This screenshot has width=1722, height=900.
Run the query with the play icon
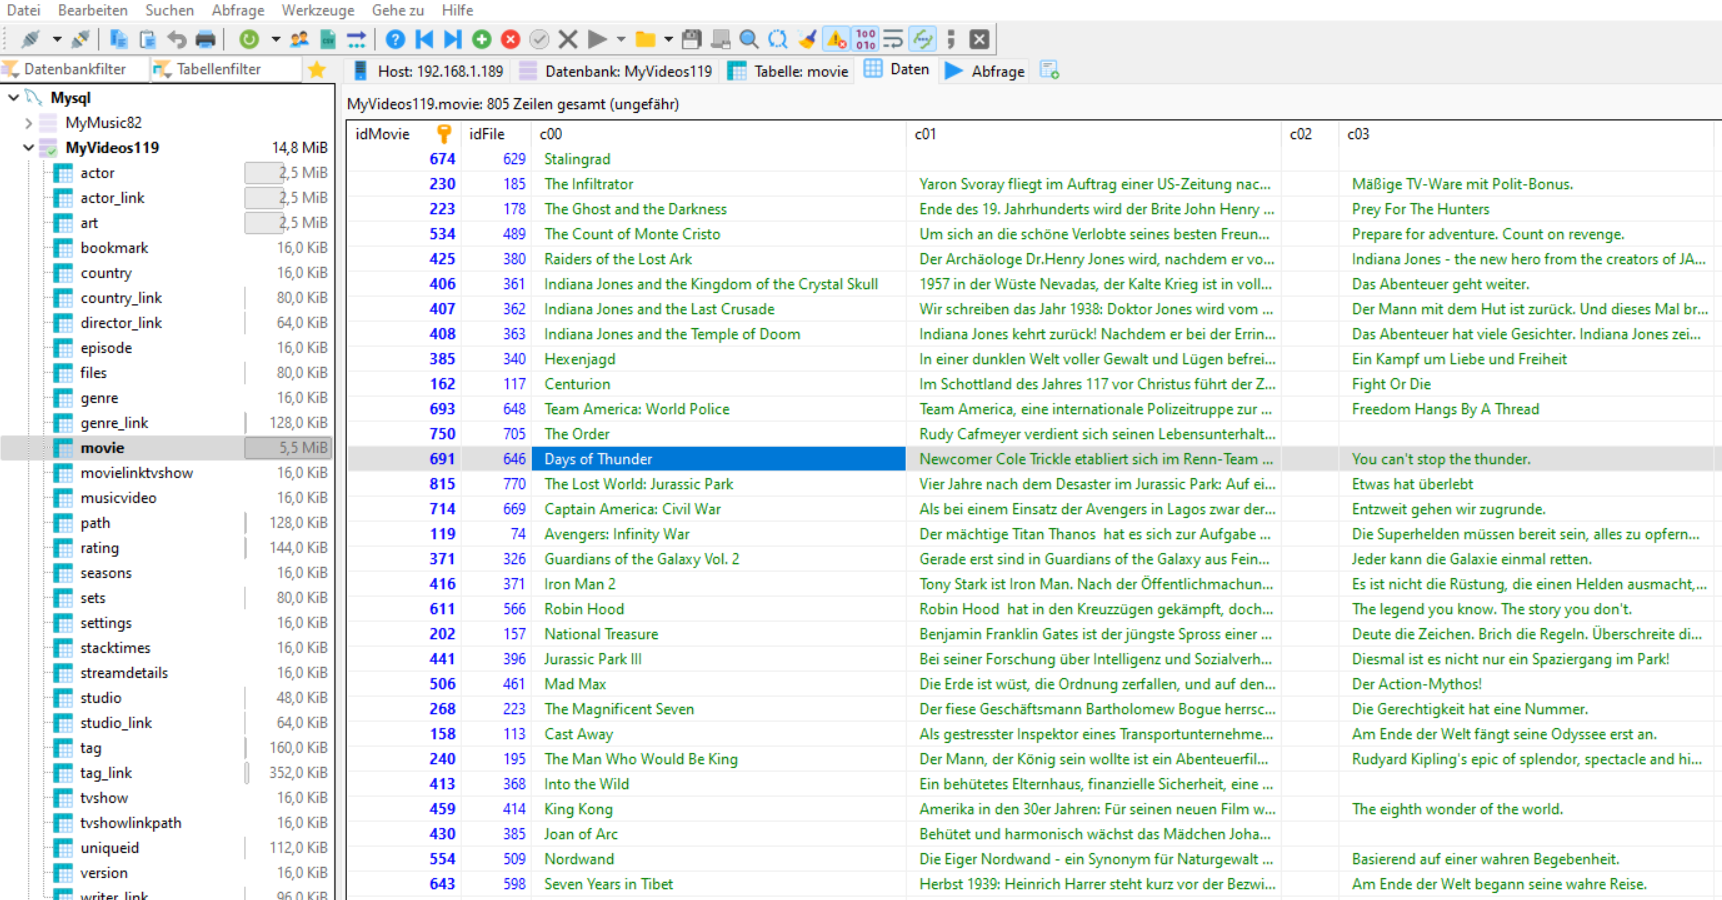pos(597,39)
